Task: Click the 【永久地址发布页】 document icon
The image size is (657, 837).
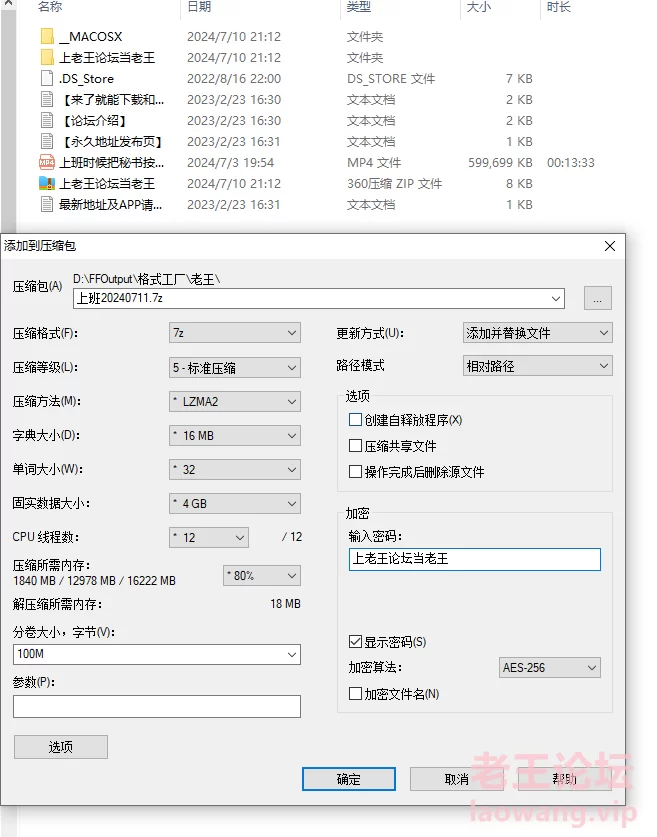Action: [x=47, y=141]
